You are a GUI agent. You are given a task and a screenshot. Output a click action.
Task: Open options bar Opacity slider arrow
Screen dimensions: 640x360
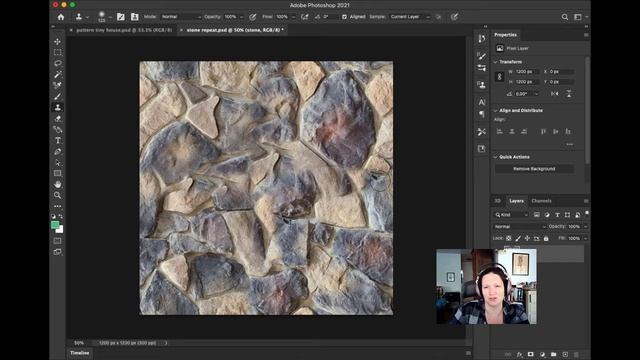pyautogui.click(x=241, y=17)
